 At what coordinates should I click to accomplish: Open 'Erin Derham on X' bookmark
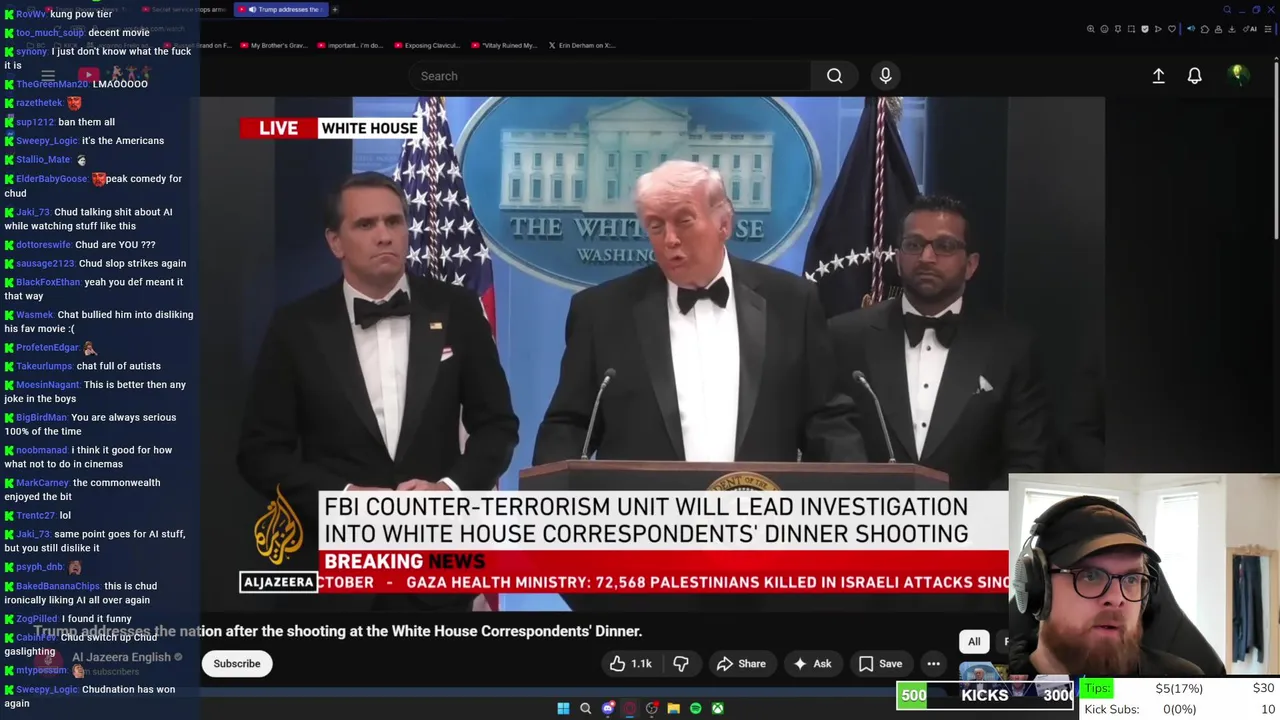coord(582,45)
